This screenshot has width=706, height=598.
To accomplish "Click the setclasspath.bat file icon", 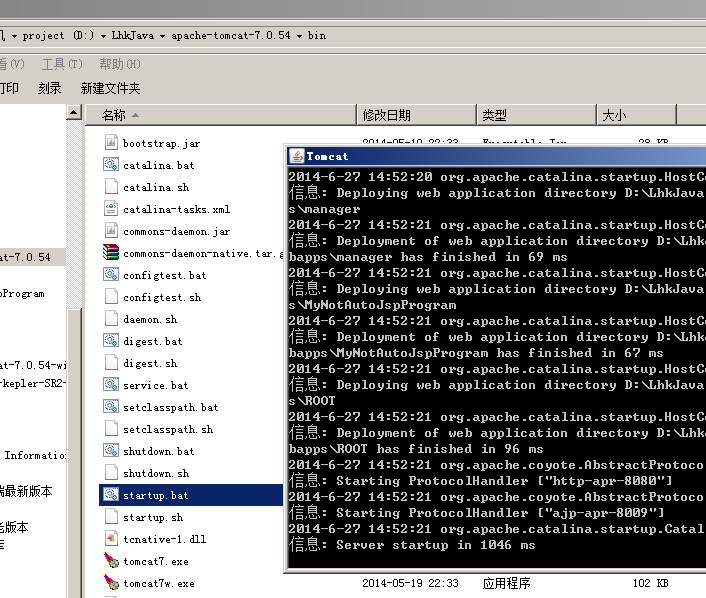I will [x=111, y=407].
